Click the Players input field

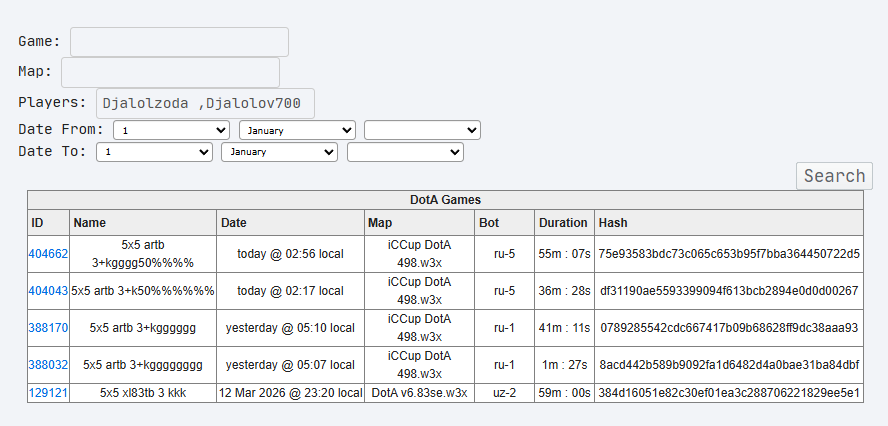[x=205, y=104]
